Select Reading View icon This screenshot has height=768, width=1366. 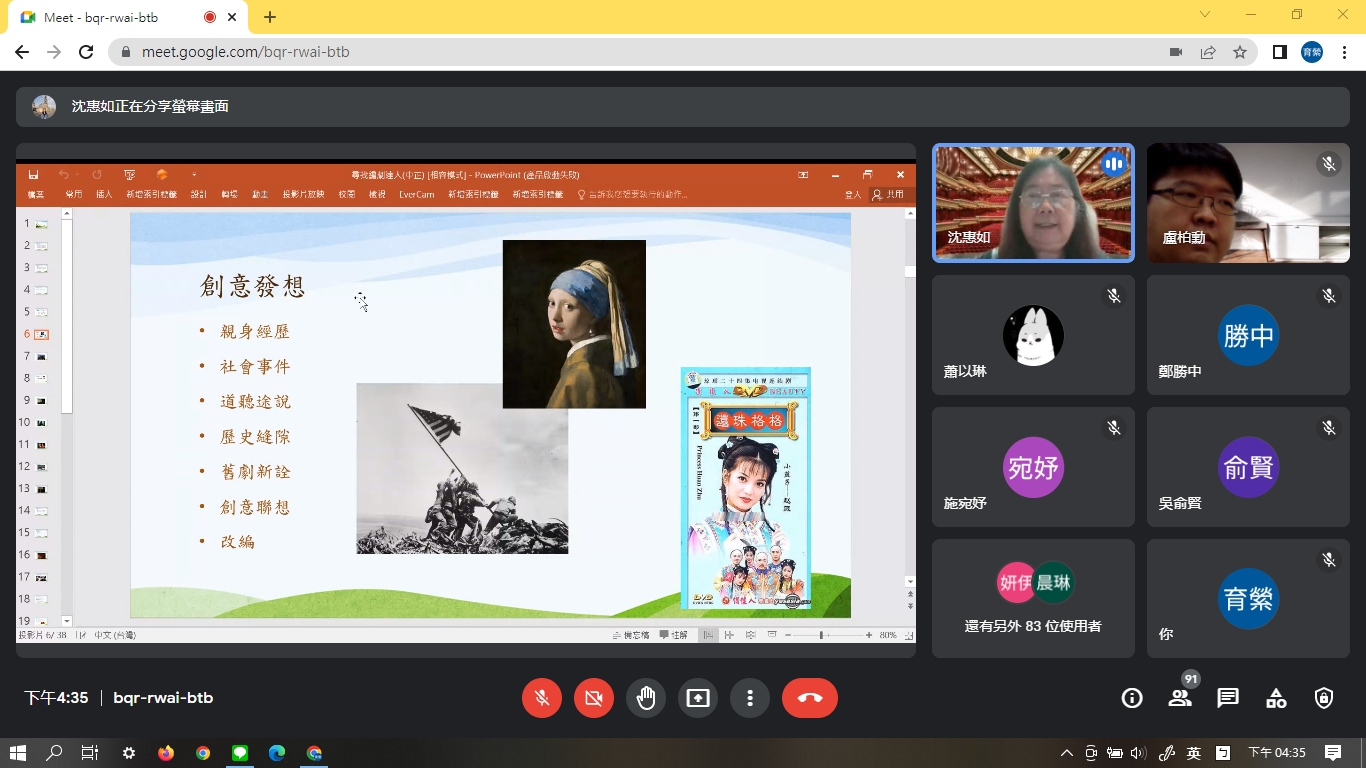pyautogui.click(x=750, y=635)
